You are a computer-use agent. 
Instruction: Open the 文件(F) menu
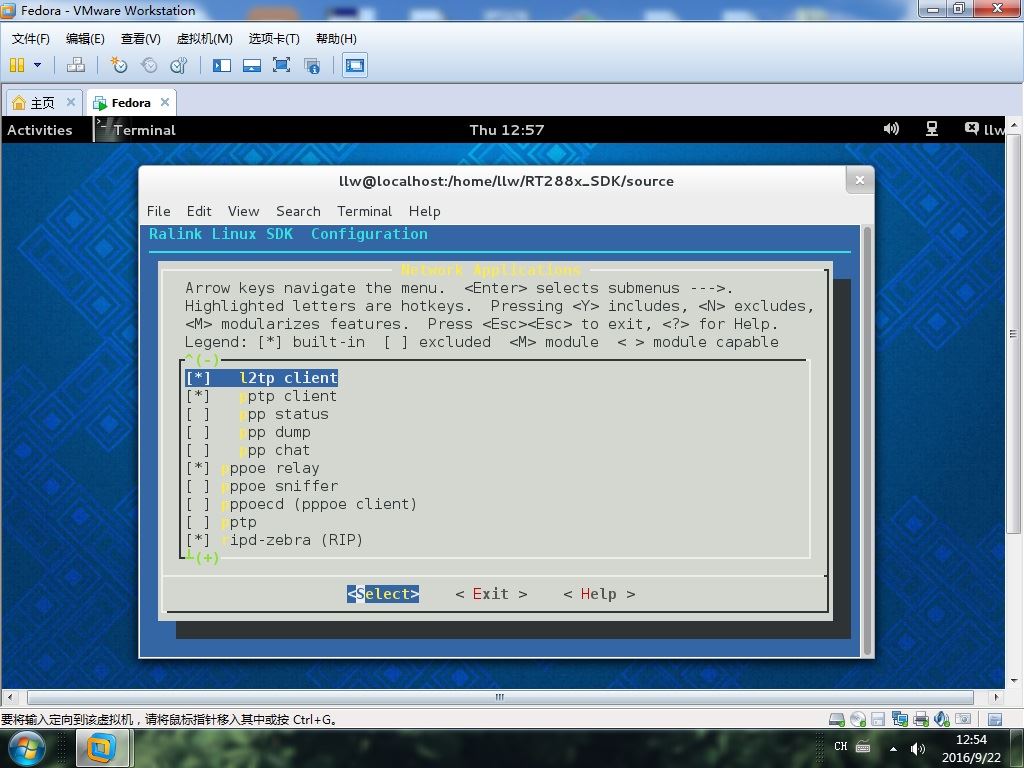30,39
